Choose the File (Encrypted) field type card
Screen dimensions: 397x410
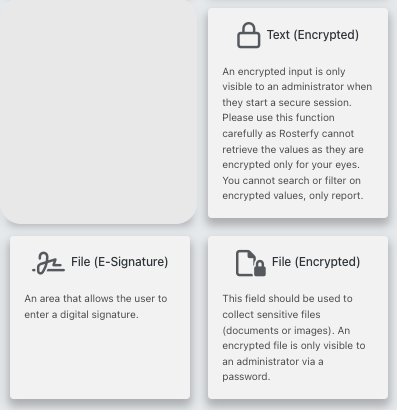tap(298, 317)
